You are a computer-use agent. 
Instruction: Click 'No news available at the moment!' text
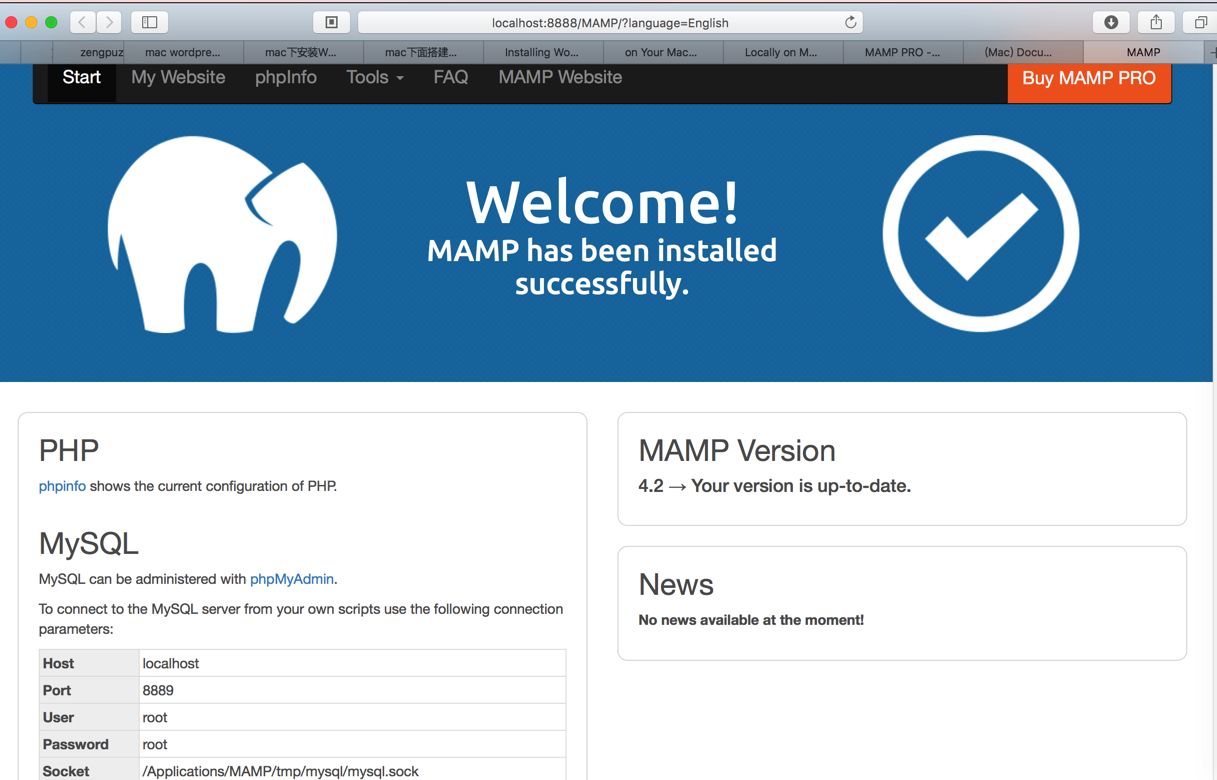click(x=751, y=620)
